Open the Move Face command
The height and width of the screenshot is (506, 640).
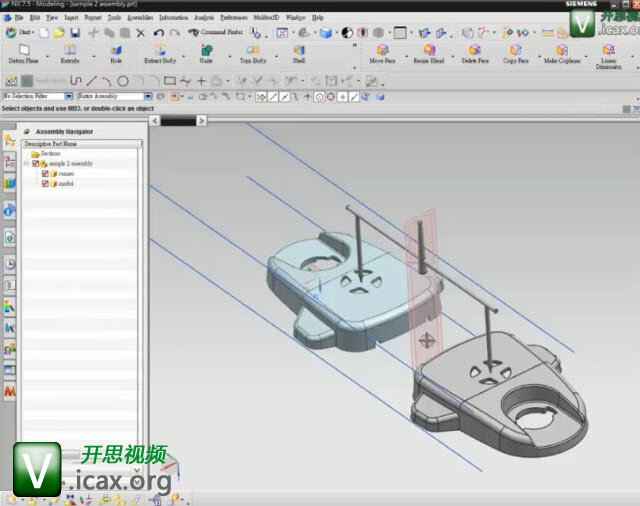pyautogui.click(x=382, y=53)
